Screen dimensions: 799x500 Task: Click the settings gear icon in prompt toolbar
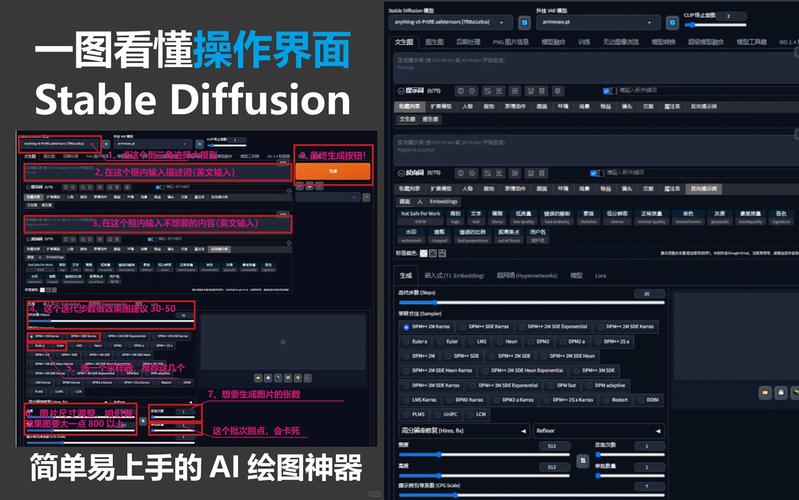click(558, 91)
